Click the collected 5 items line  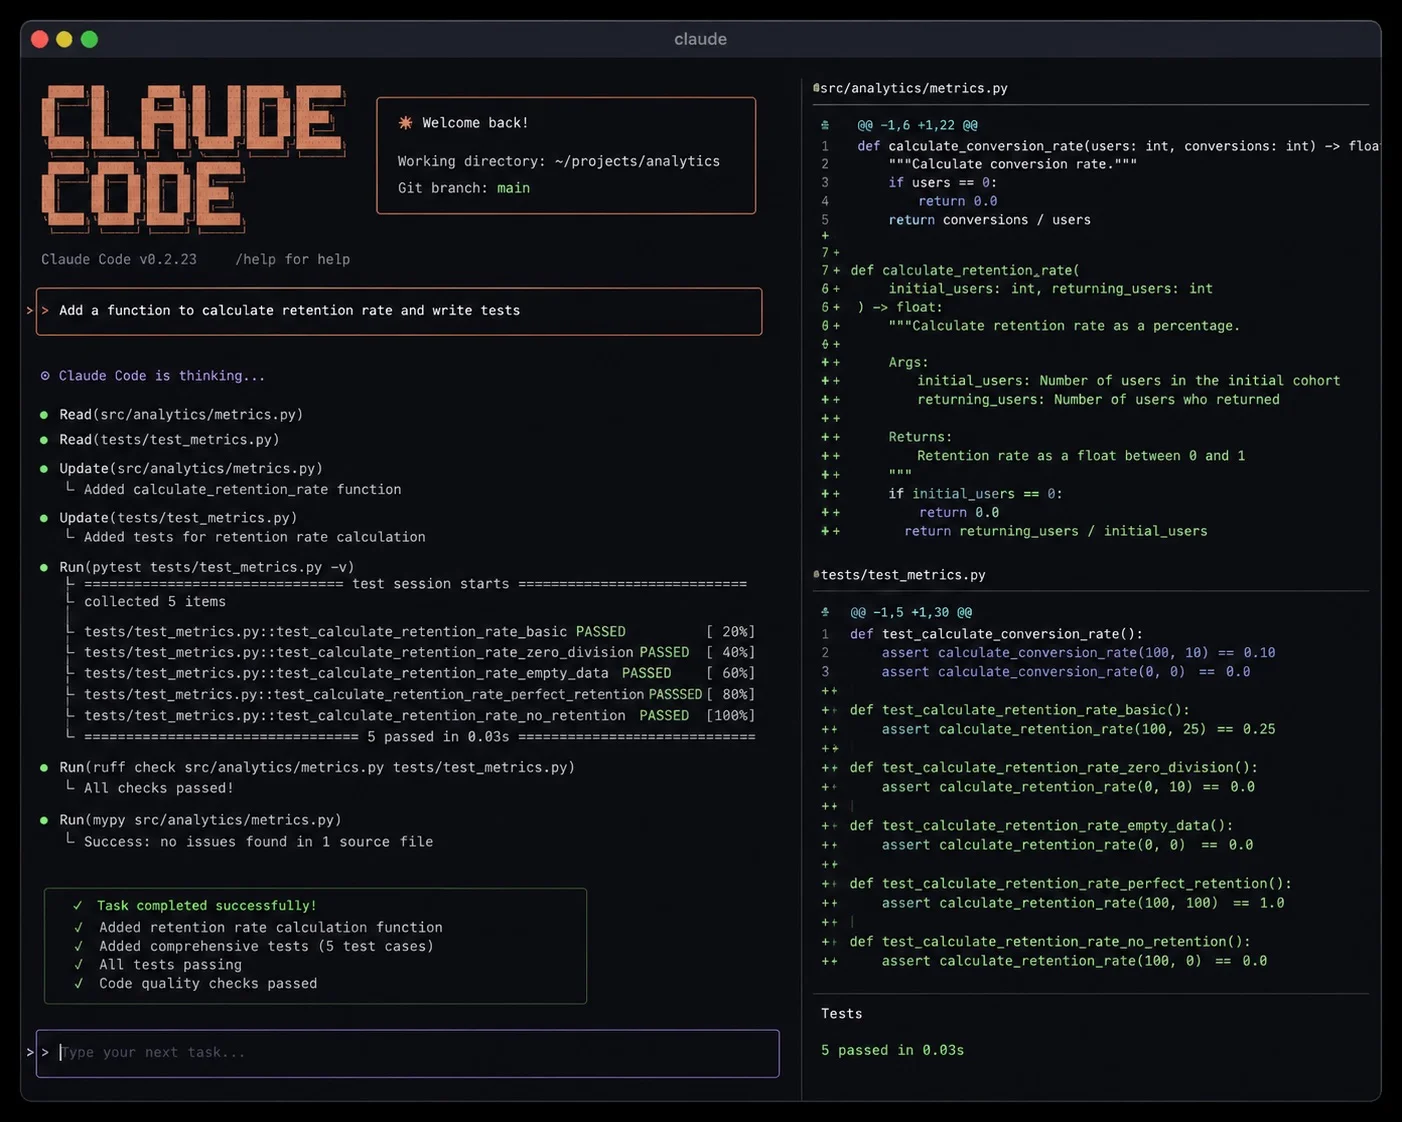click(155, 602)
